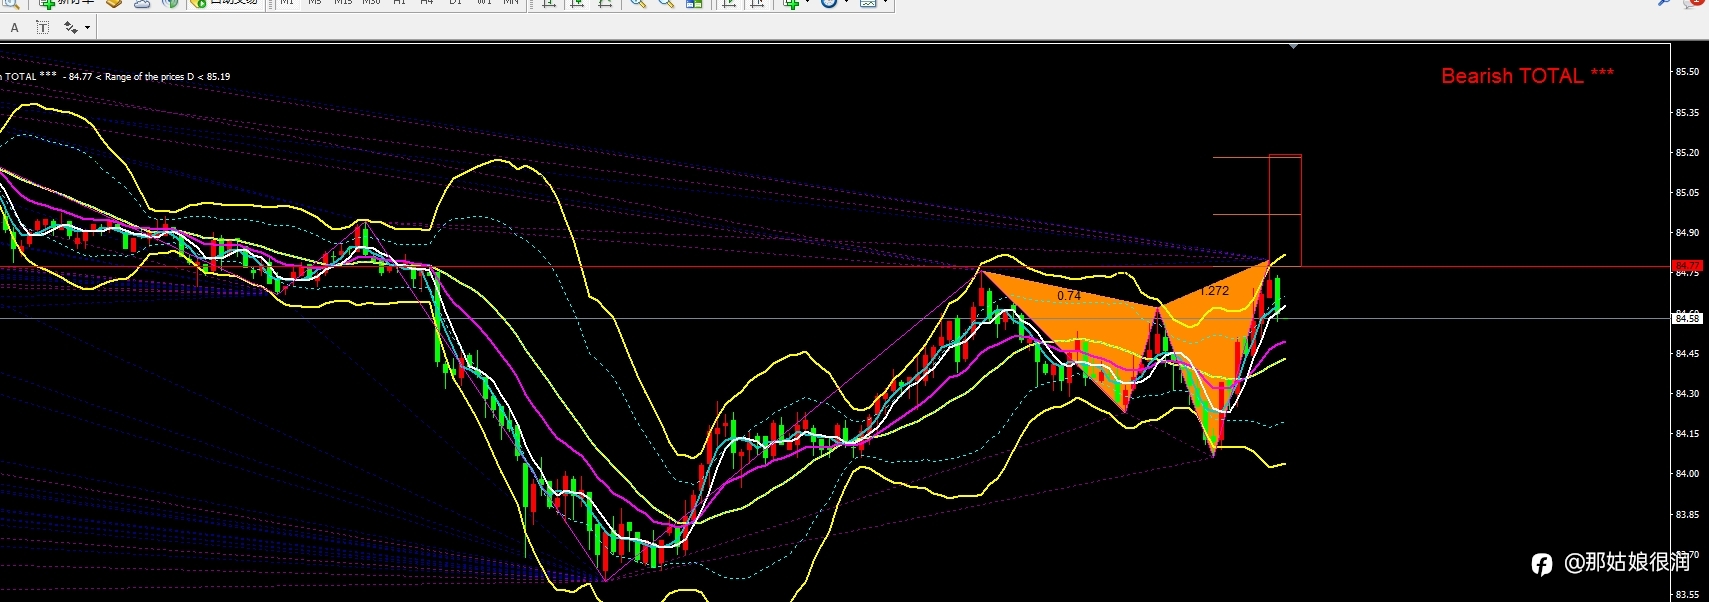This screenshot has width=1709, height=602.
Task: Click the 84.00 price axis value
Action: 1687,474
